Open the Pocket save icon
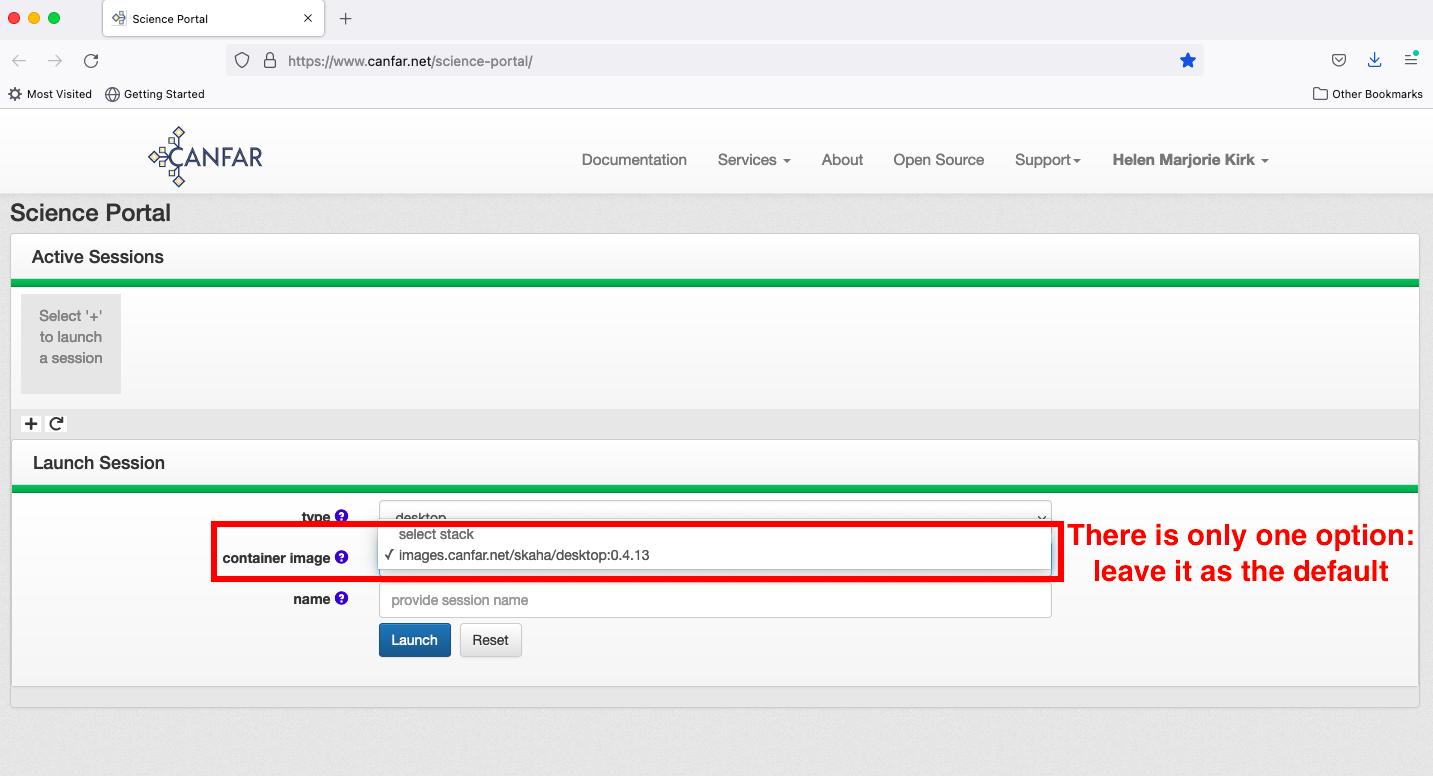 (x=1339, y=60)
